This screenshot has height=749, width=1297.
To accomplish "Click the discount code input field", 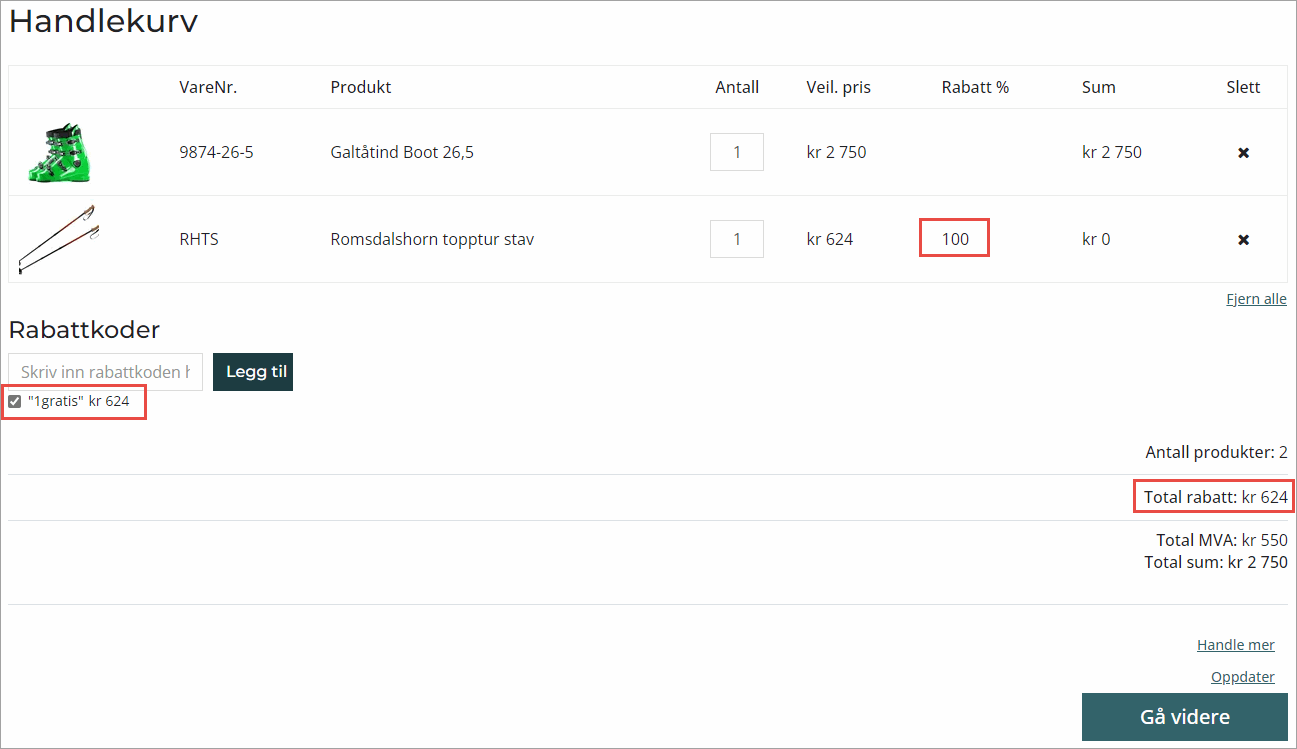I will [106, 372].
